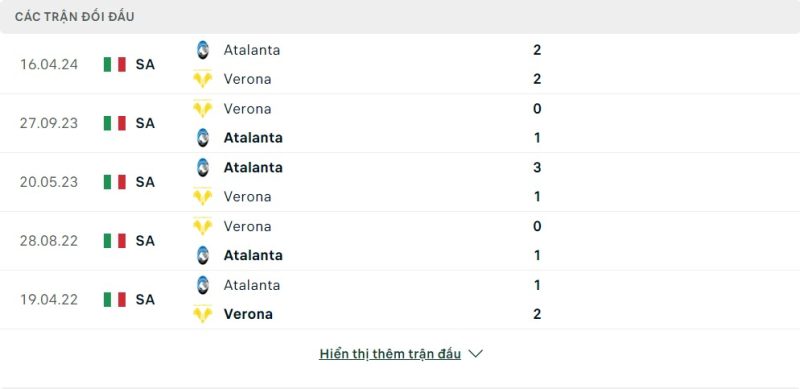Viewport: 800px width, 389px height.
Task: Open SA league label on 19.04.22 row
Action: click(x=145, y=299)
